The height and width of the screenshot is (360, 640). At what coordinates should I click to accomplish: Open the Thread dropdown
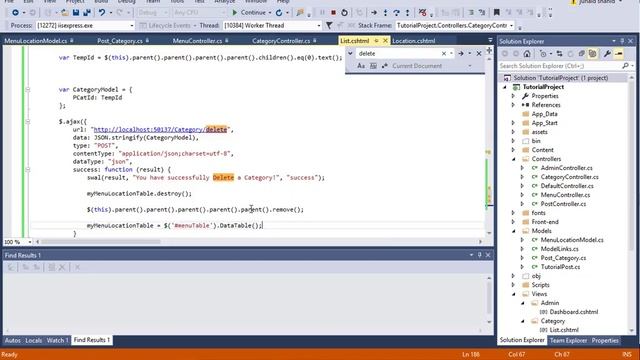point(319,25)
